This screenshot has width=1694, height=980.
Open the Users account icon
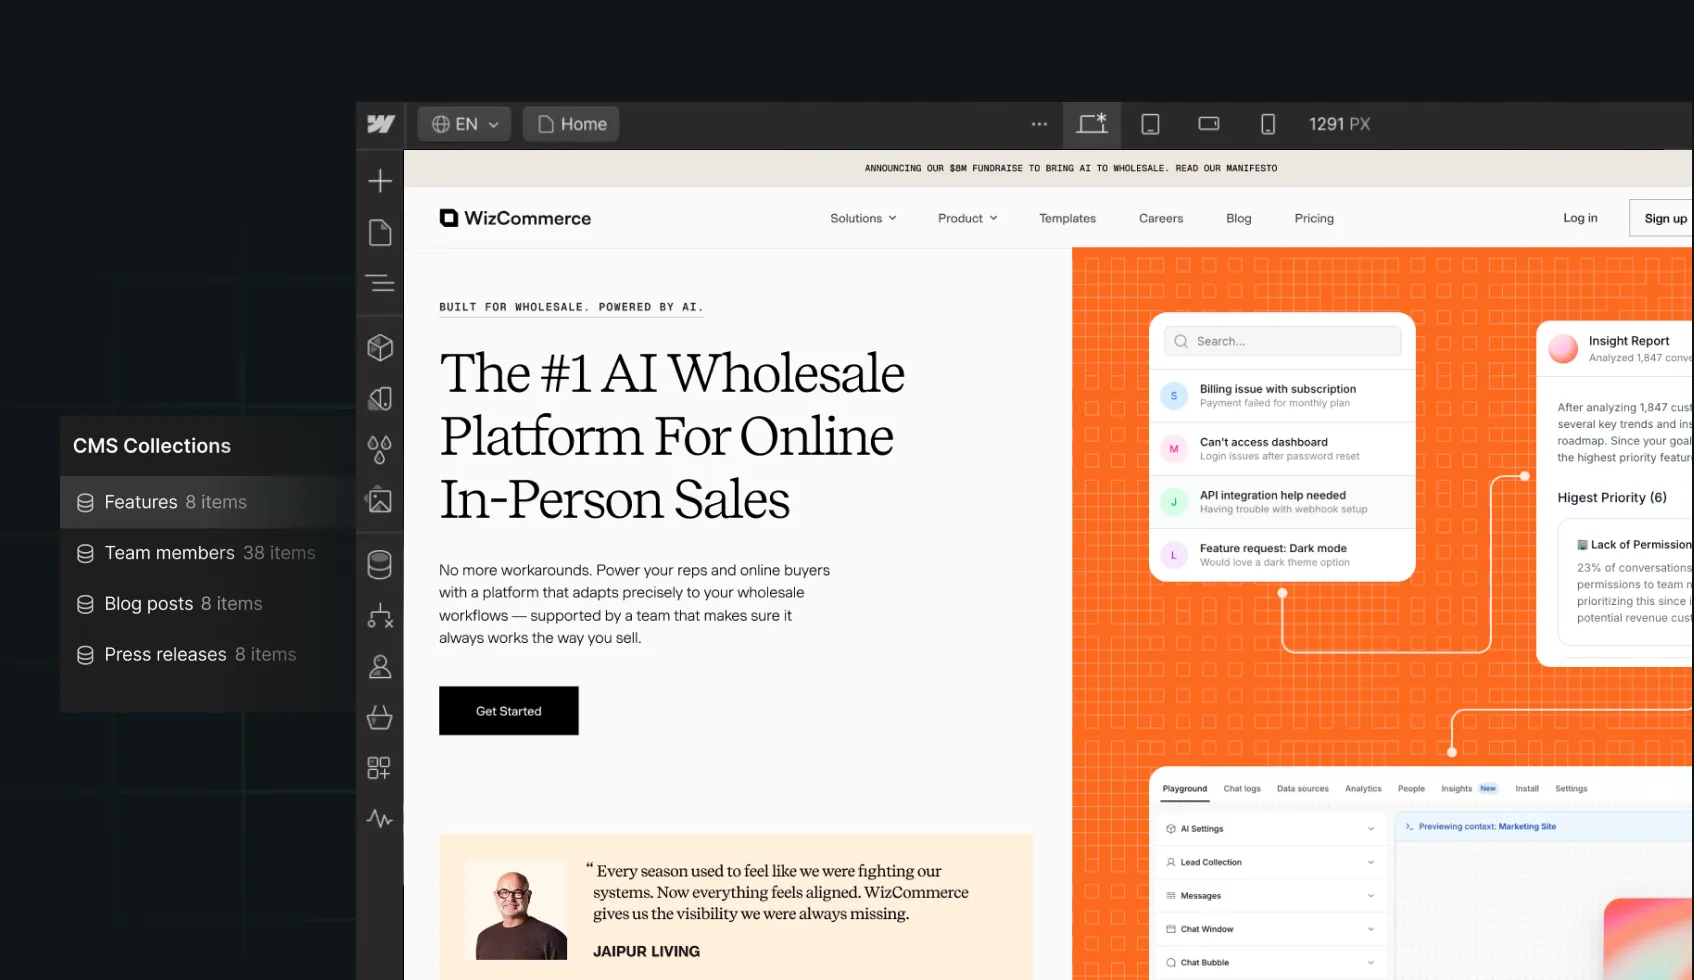(380, 667)
